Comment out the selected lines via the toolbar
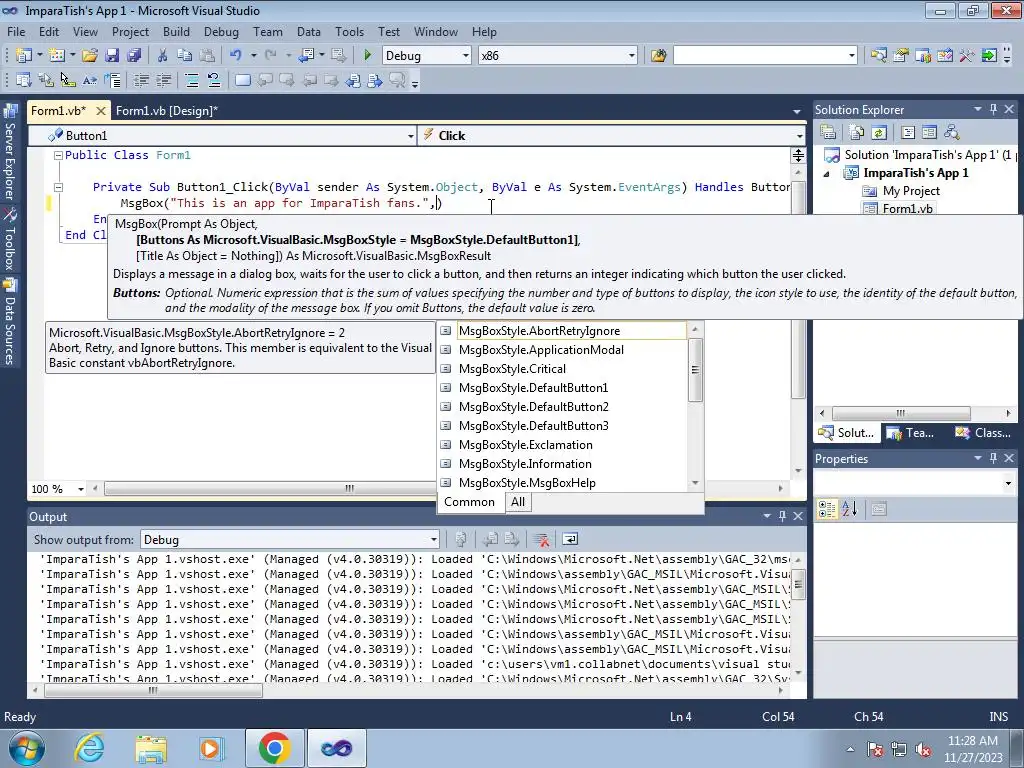 click(191, 80)
